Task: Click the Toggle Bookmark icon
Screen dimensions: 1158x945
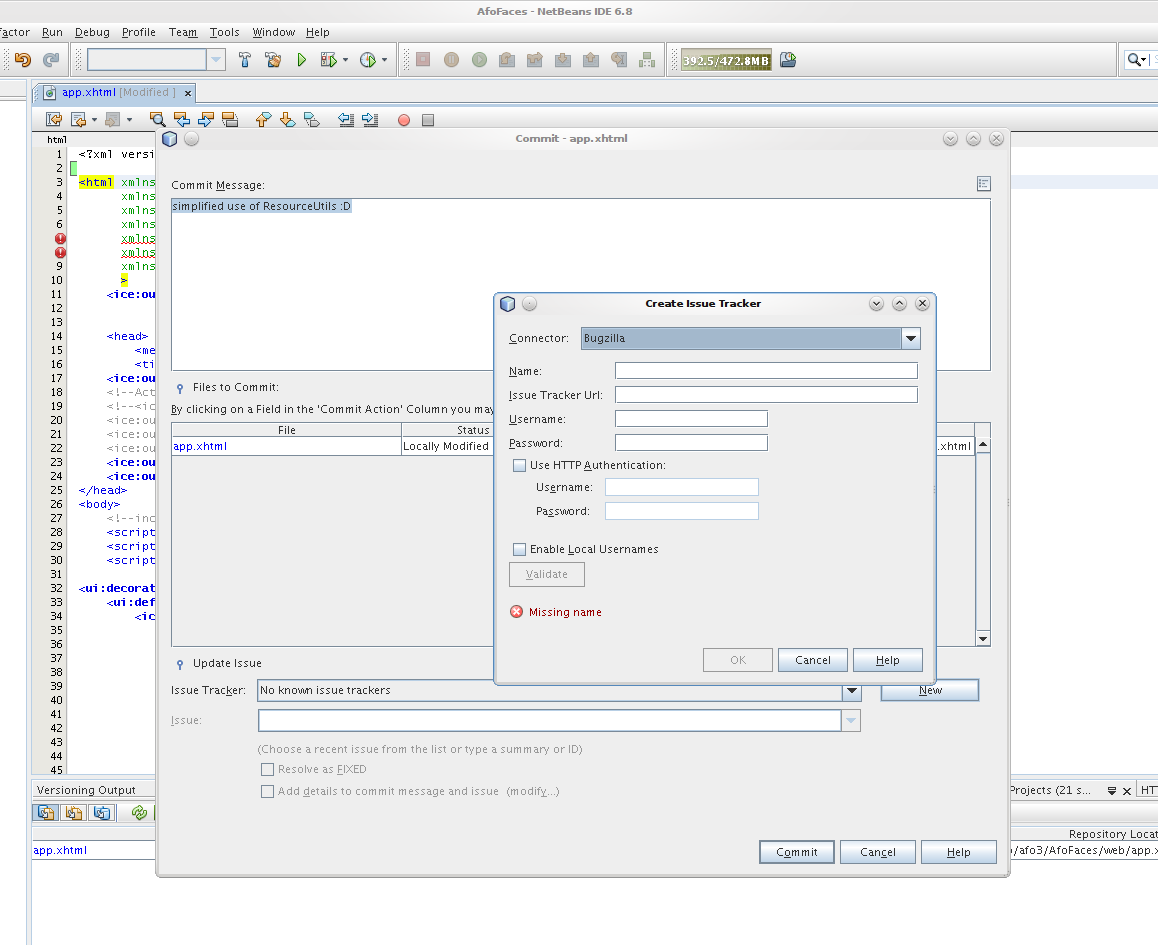Action: (312, 120)
